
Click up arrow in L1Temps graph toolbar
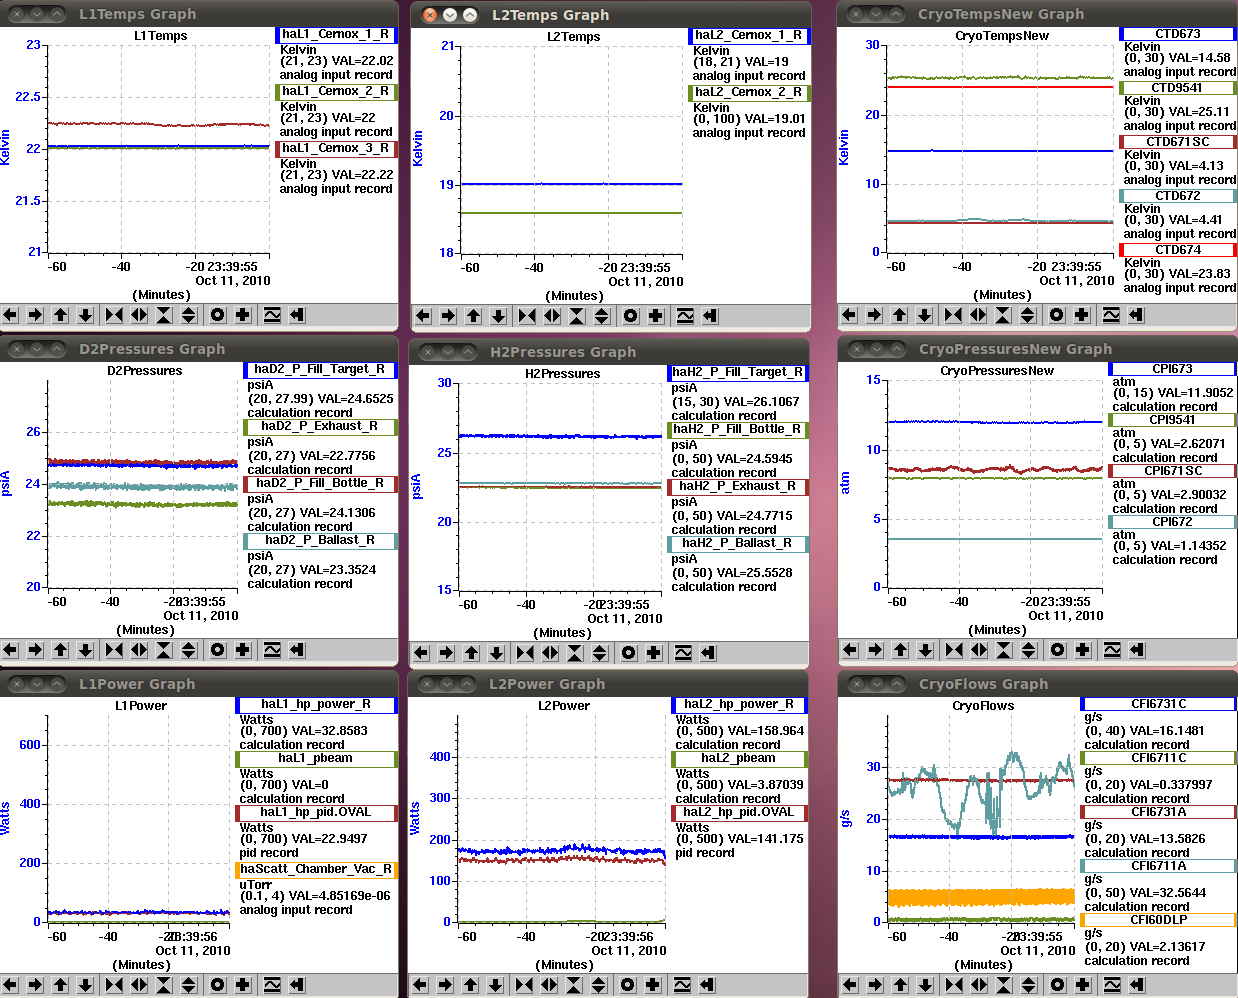coord(61,315)
